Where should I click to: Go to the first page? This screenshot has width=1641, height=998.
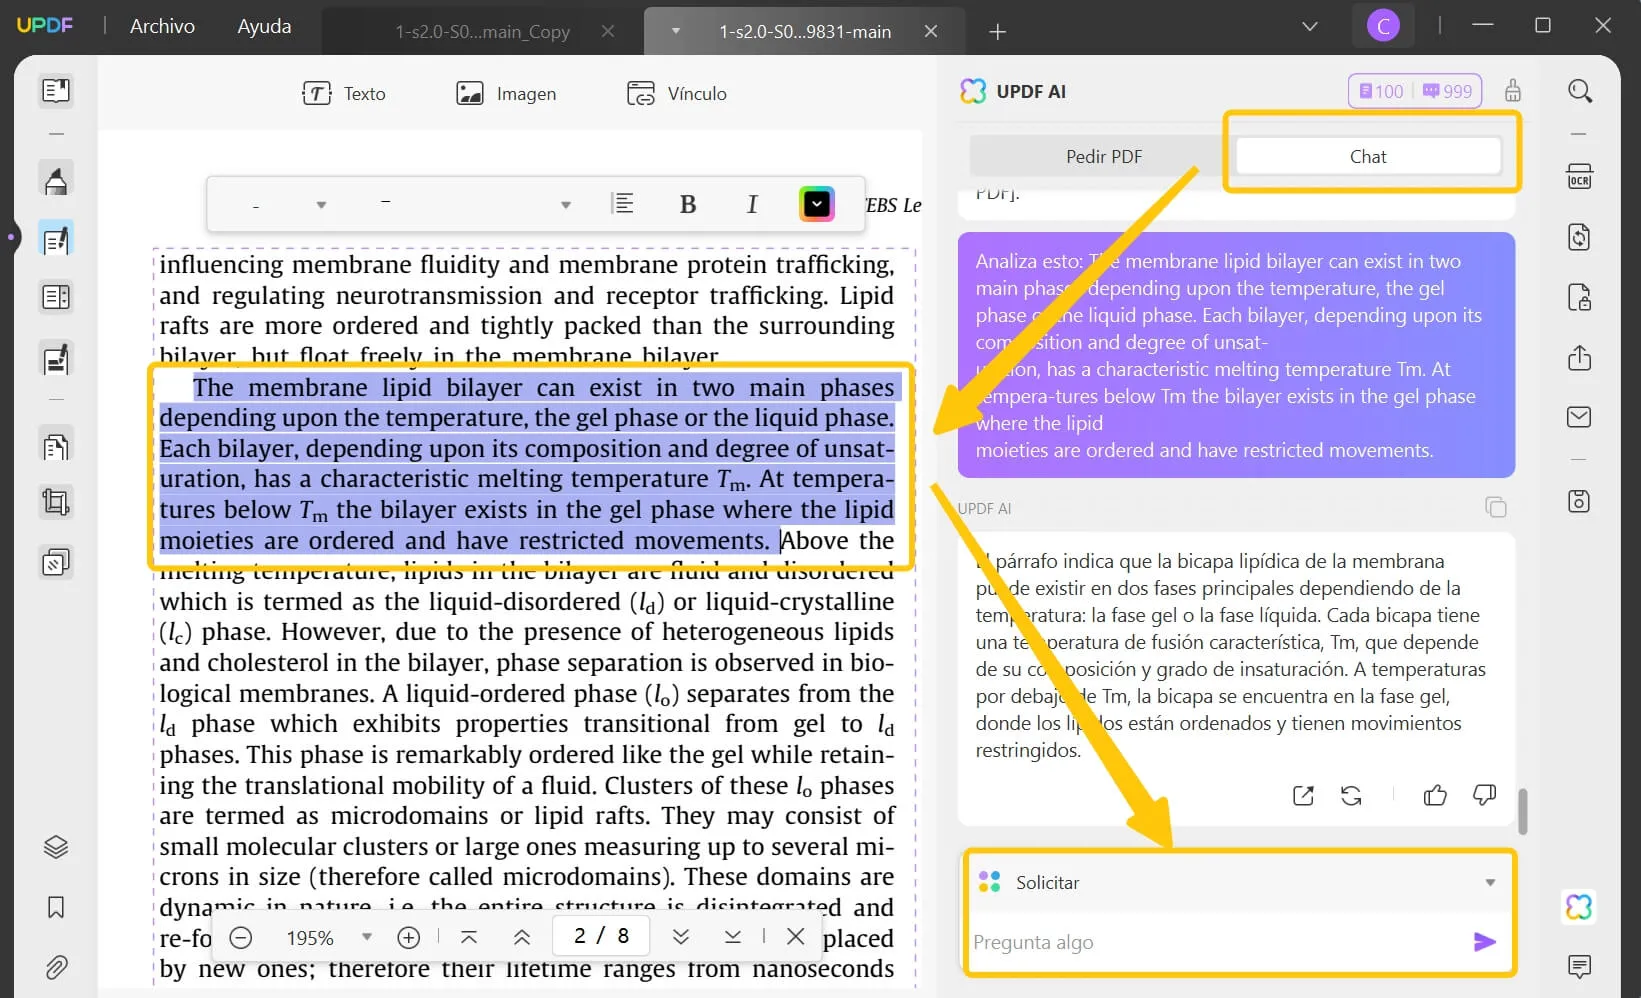coord(469,937)
